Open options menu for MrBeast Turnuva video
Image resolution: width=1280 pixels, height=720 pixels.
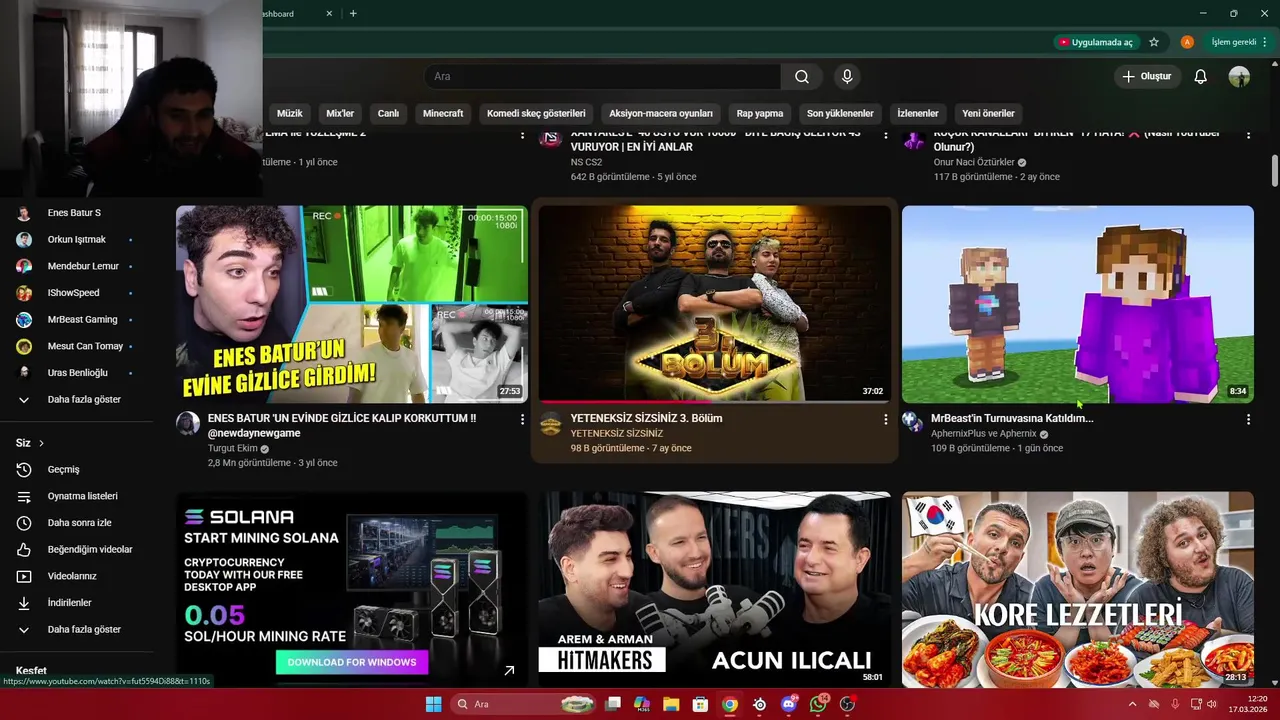pyautogui.click(x=1248, y=420)
